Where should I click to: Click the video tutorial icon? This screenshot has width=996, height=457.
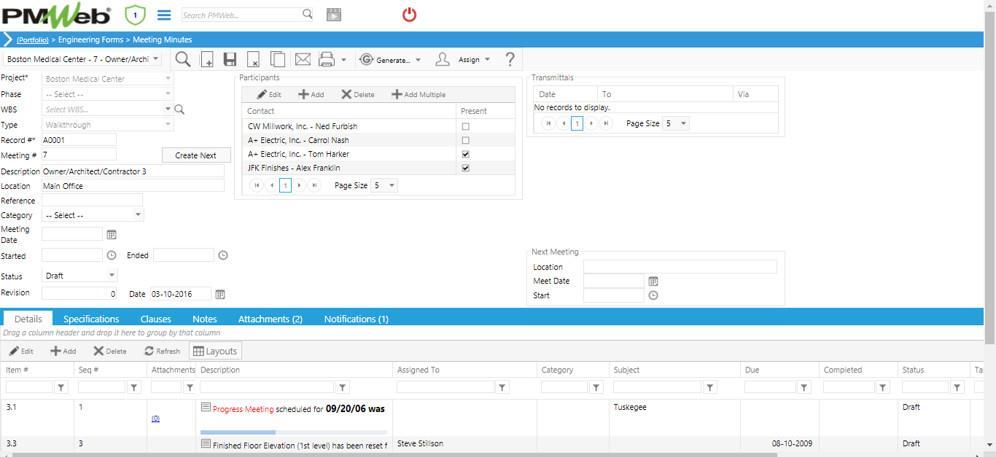pos(333,15)
